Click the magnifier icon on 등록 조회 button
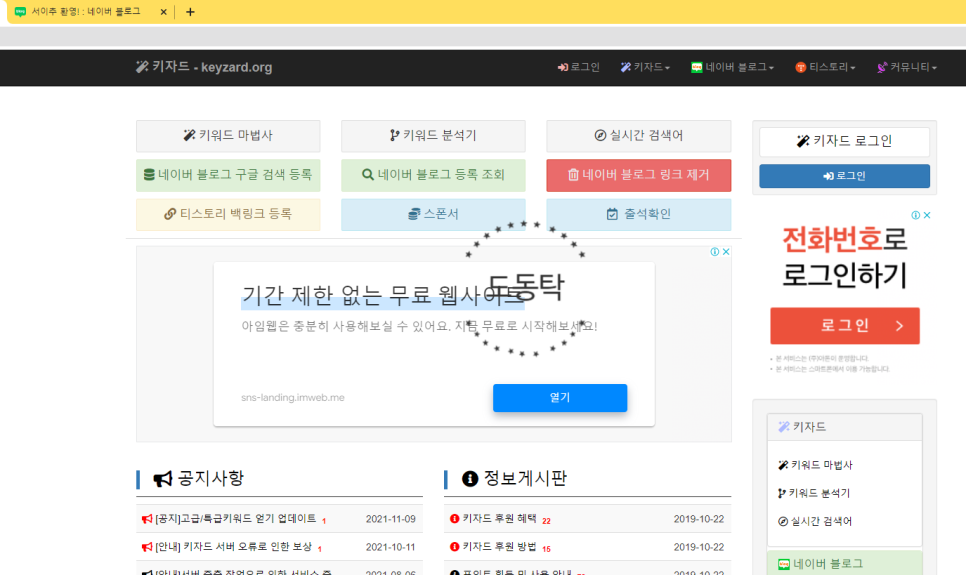Screen dimensions: 966x575 [368, 174]
